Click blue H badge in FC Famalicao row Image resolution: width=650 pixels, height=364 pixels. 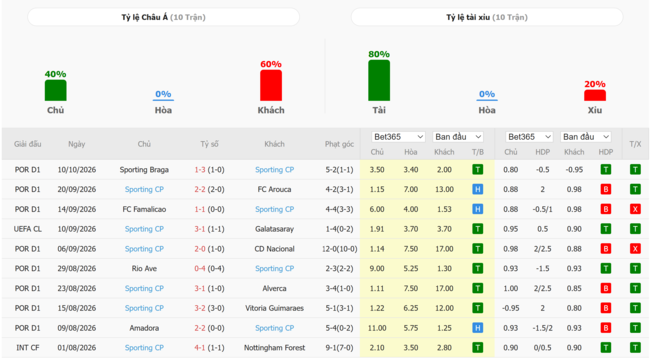coord(478,209)
